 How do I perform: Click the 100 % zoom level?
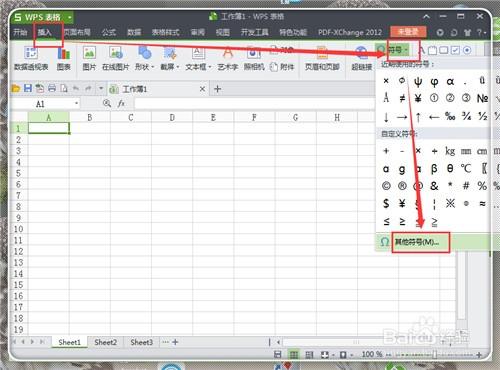click(372, 354)
